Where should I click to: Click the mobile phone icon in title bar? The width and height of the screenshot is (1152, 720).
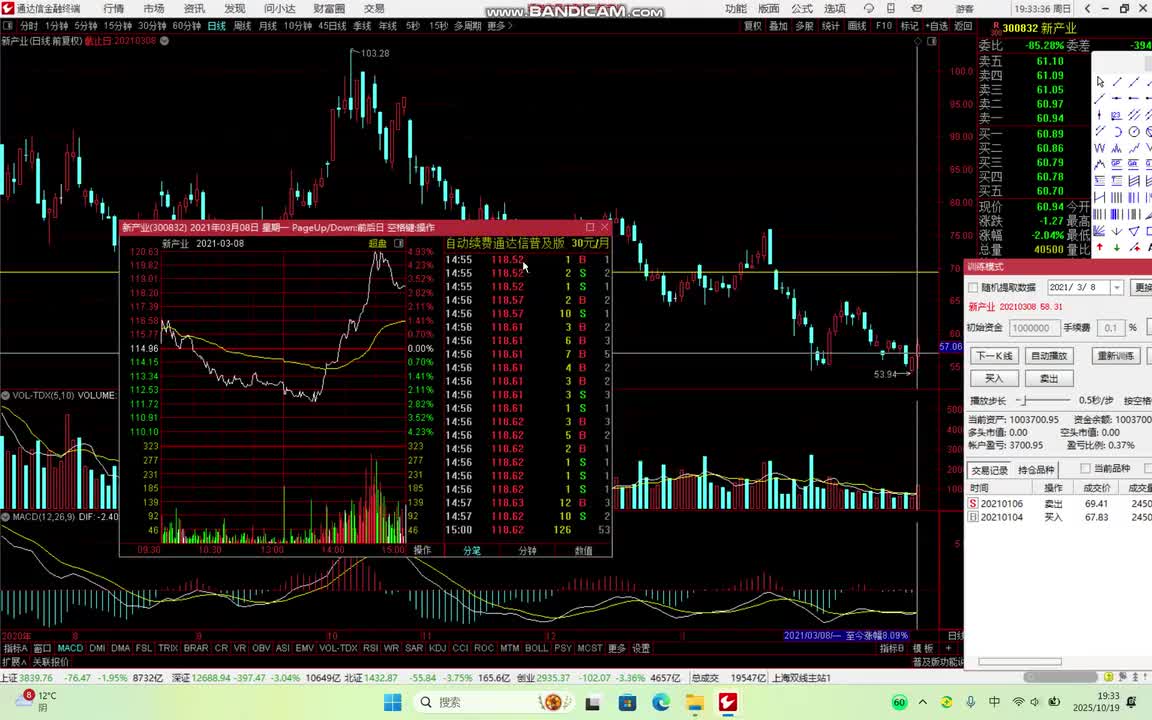pyautogui.click(x=890, y=9)
